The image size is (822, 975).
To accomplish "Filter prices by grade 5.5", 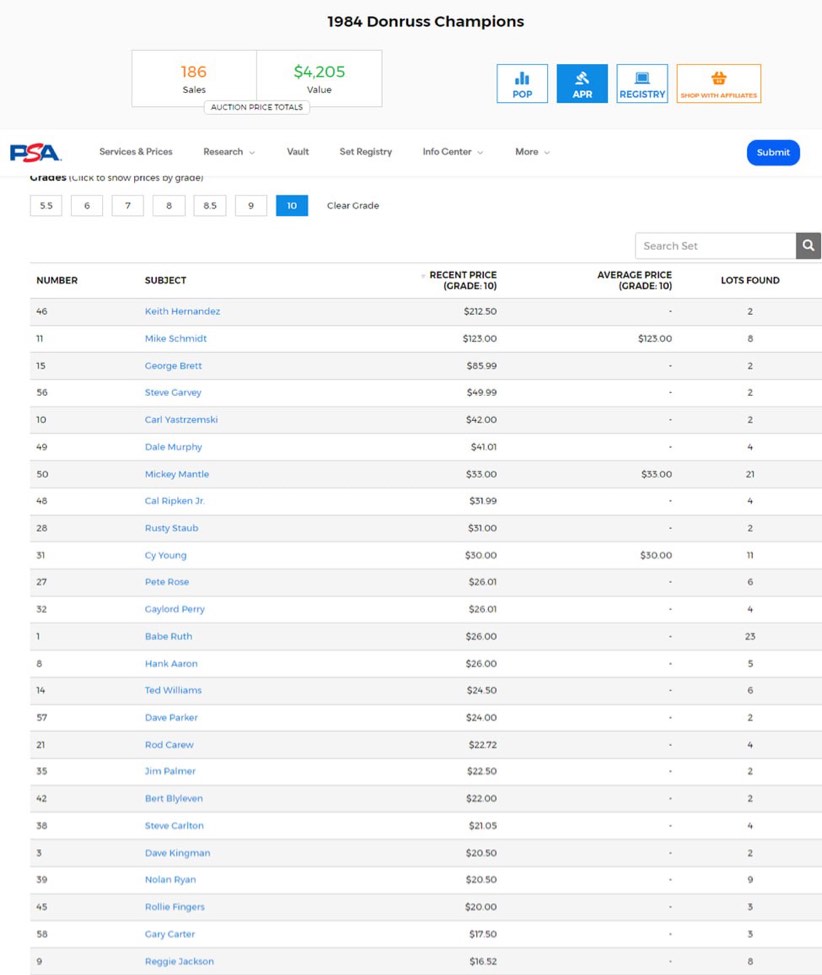I will click(x=46, y=206).
